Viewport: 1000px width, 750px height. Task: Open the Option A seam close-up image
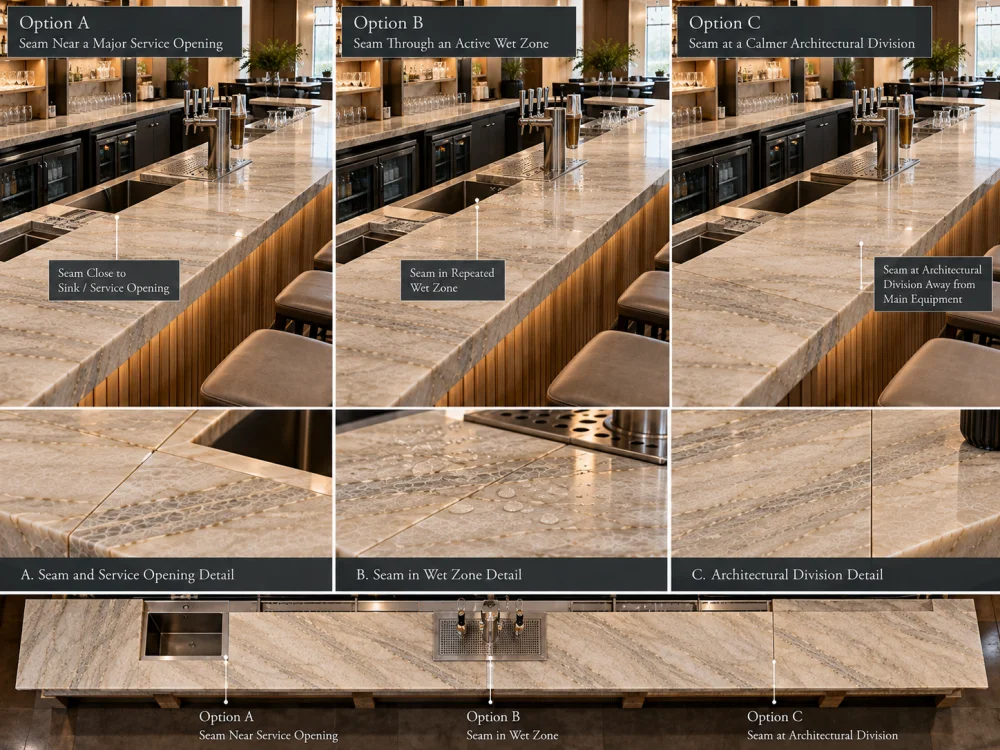pyautogui.click(x=166, y=484)
